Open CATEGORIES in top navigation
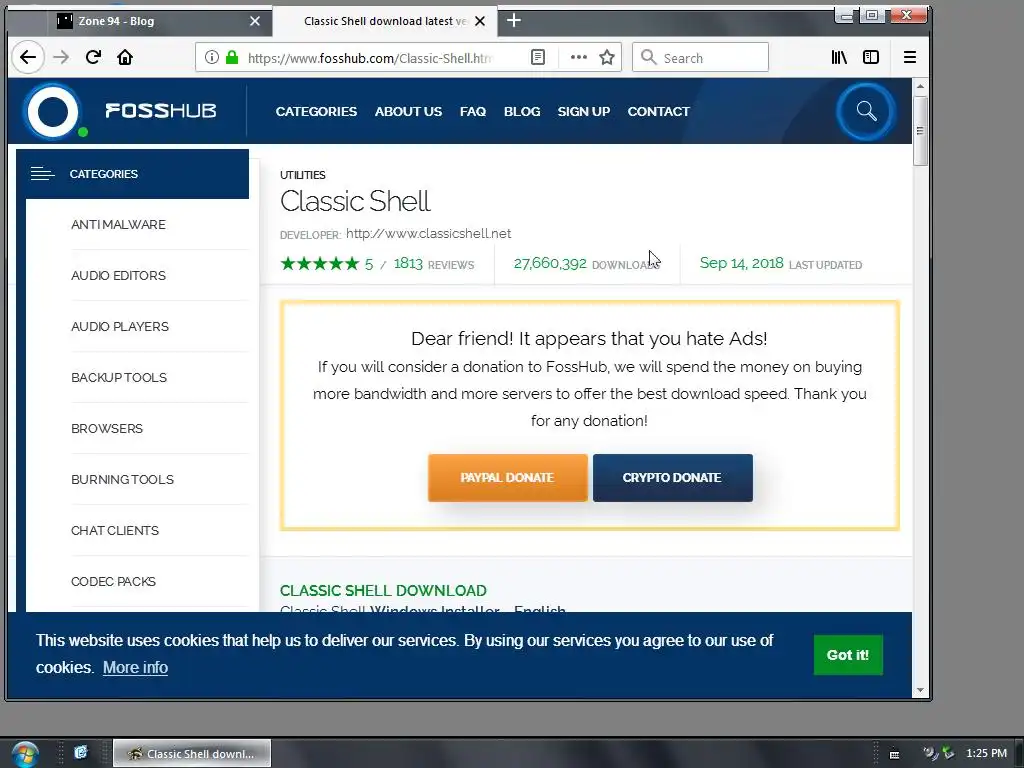The width and height of the screenshot is (1024, 768). 316,112
